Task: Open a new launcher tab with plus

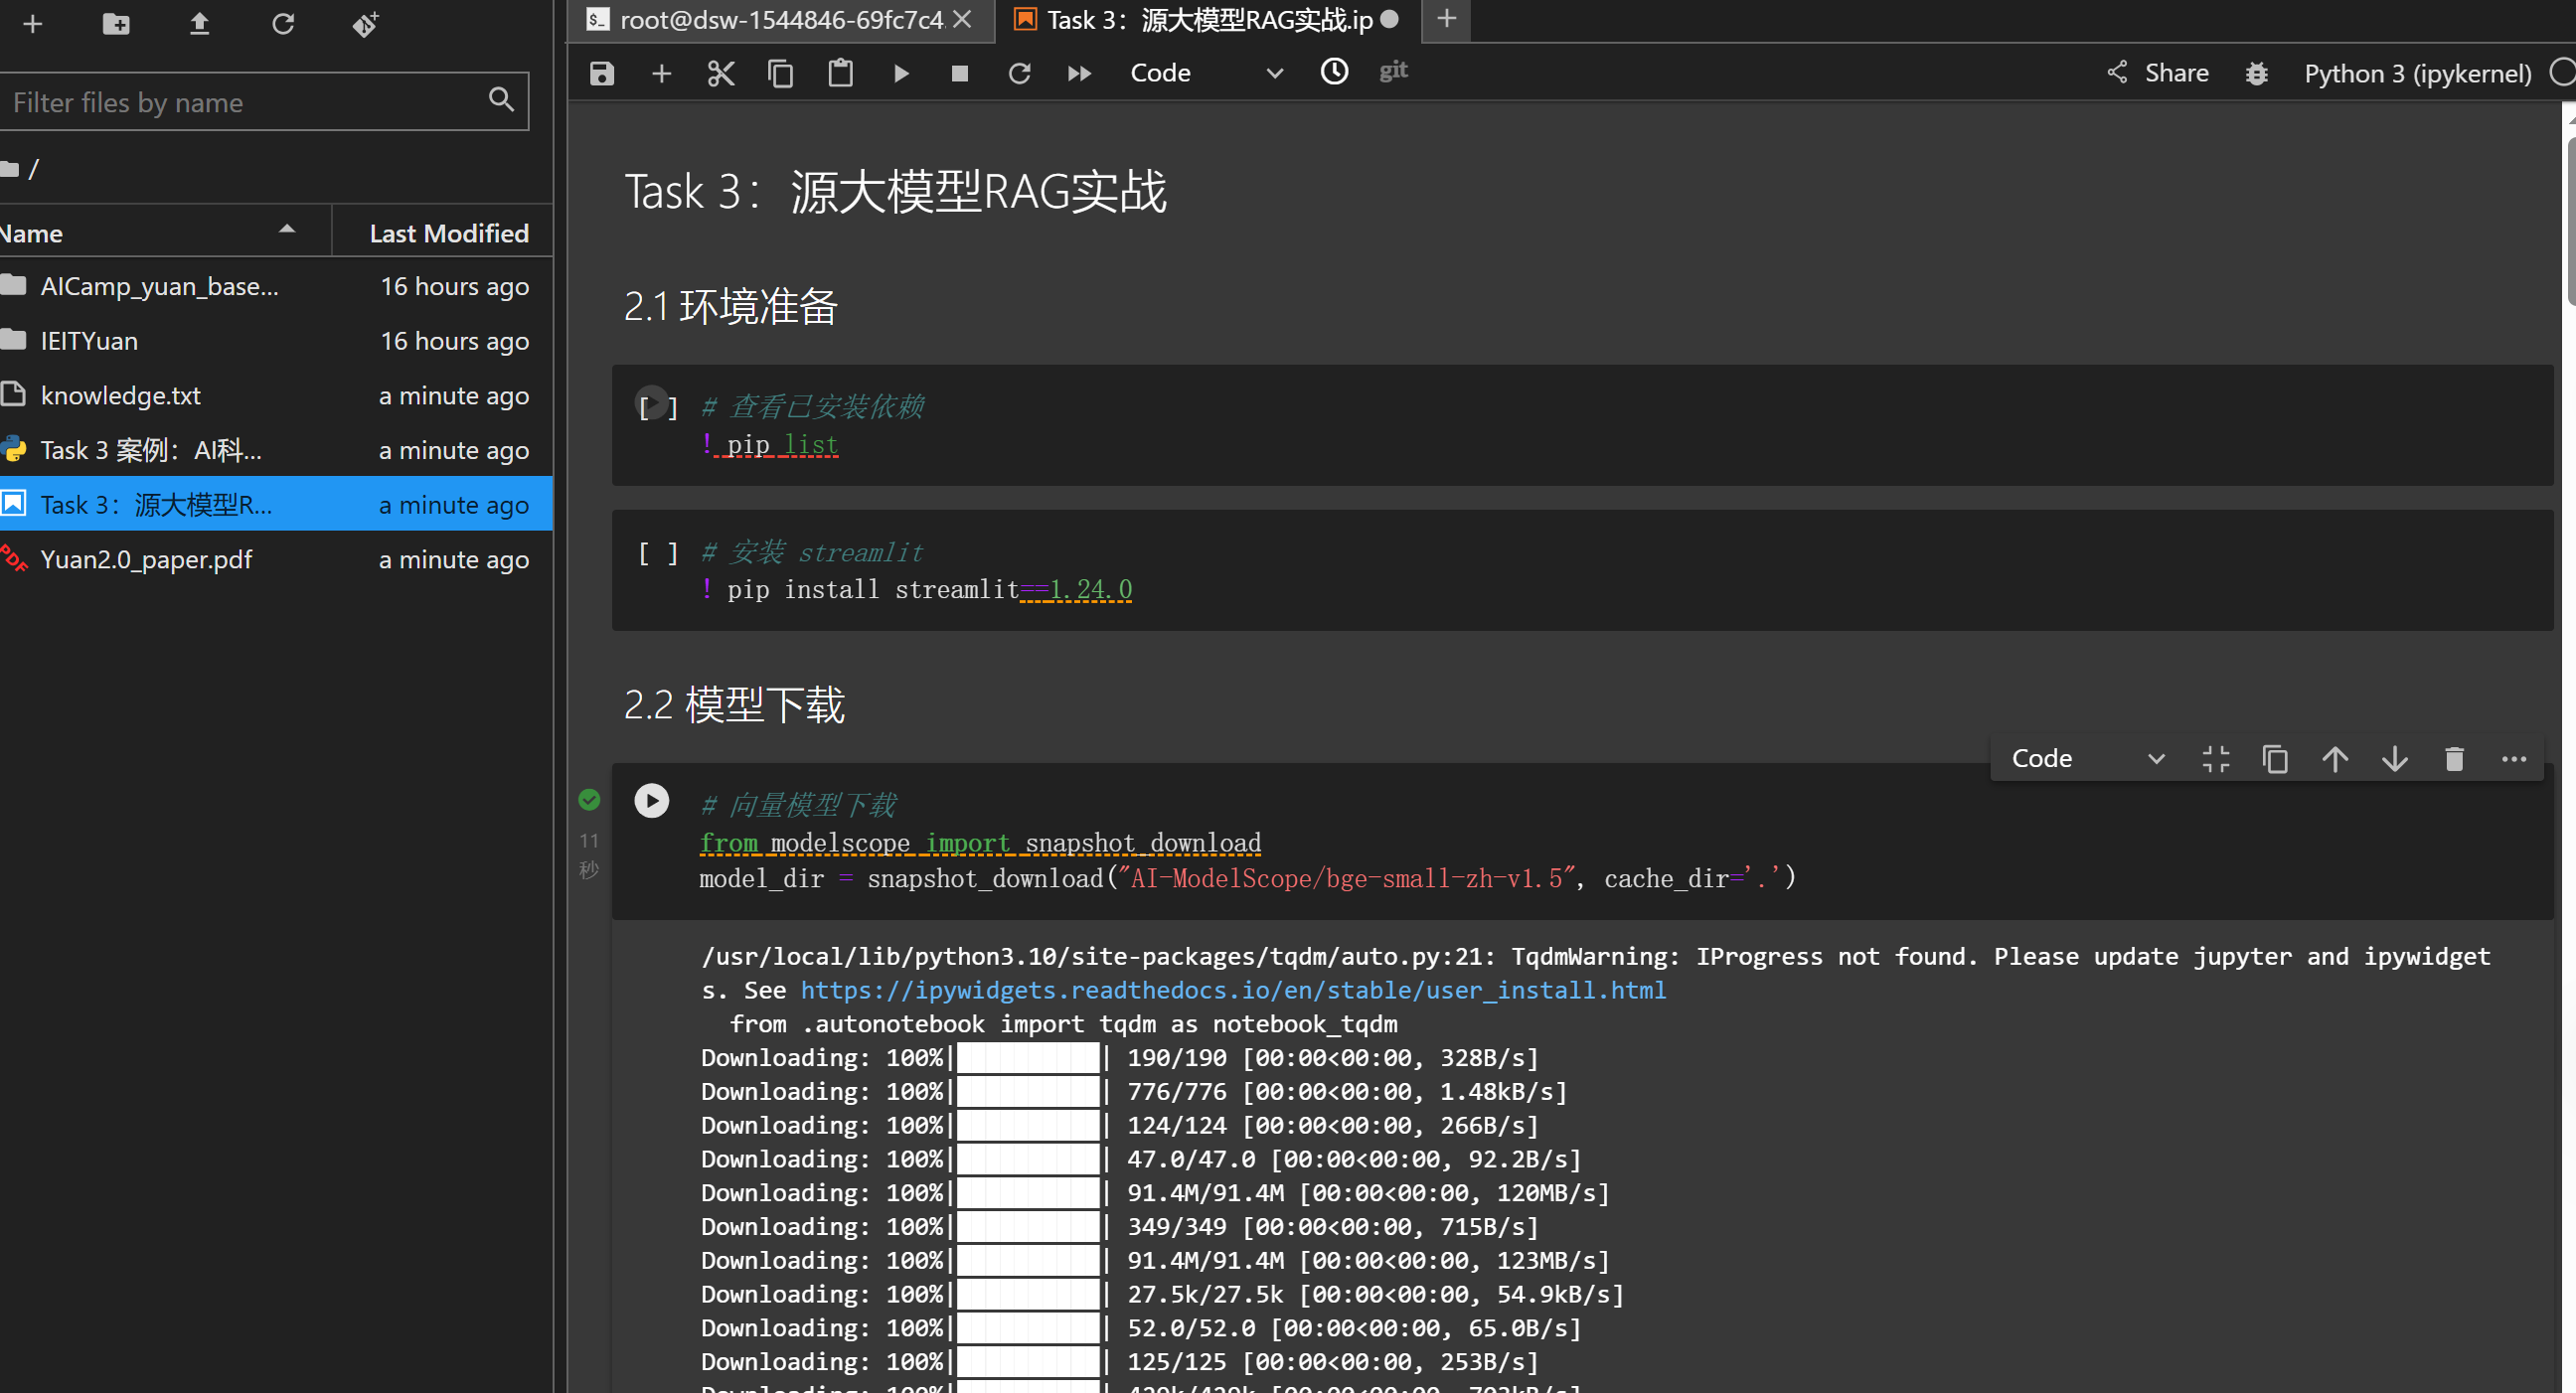Action: pyautogui.click(x=1446, y=19)
